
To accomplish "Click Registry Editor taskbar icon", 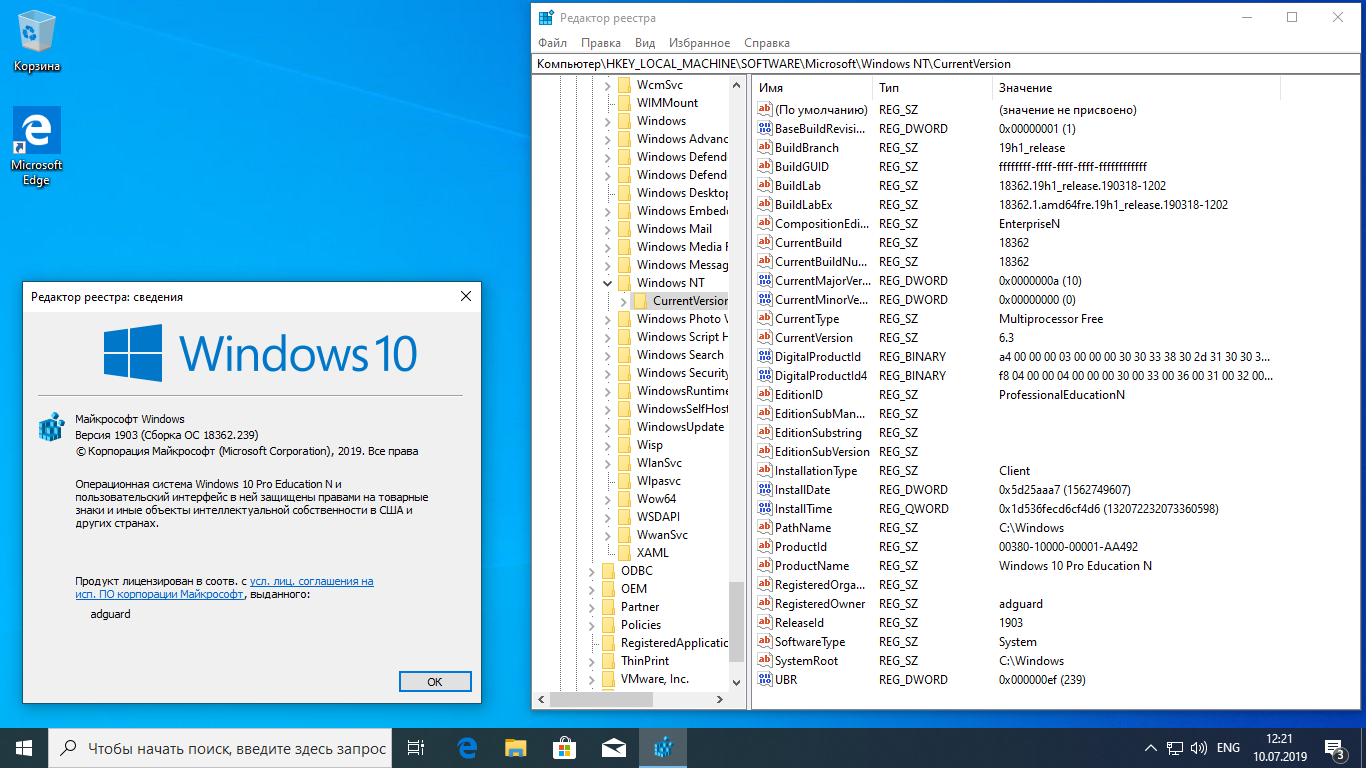I will pyautogui.click(x=662, y=748).
